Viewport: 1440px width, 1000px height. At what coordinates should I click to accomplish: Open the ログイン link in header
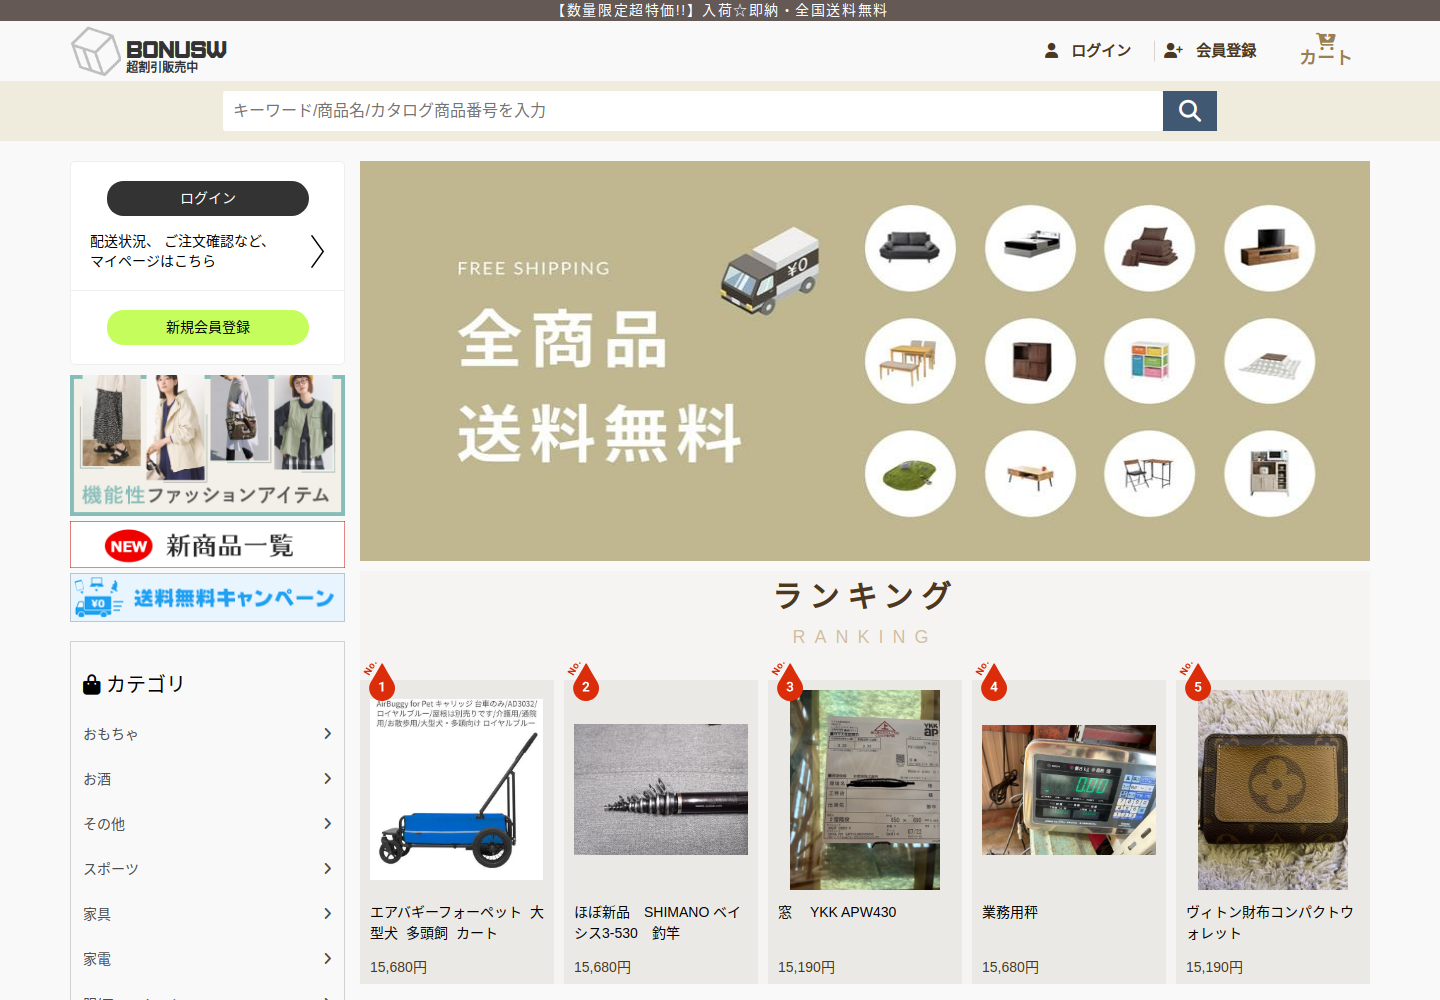point(1101,50)
